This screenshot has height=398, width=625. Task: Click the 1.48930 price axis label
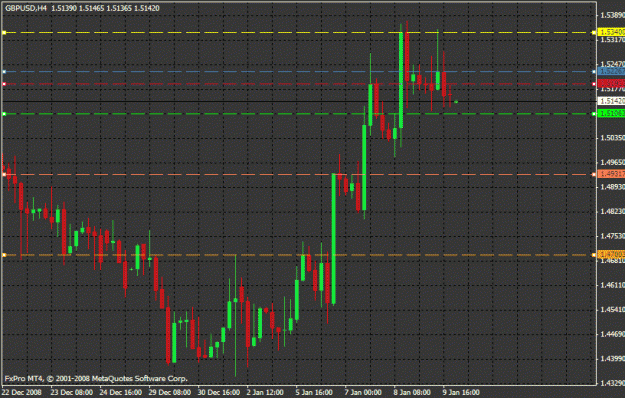point(612,187)
